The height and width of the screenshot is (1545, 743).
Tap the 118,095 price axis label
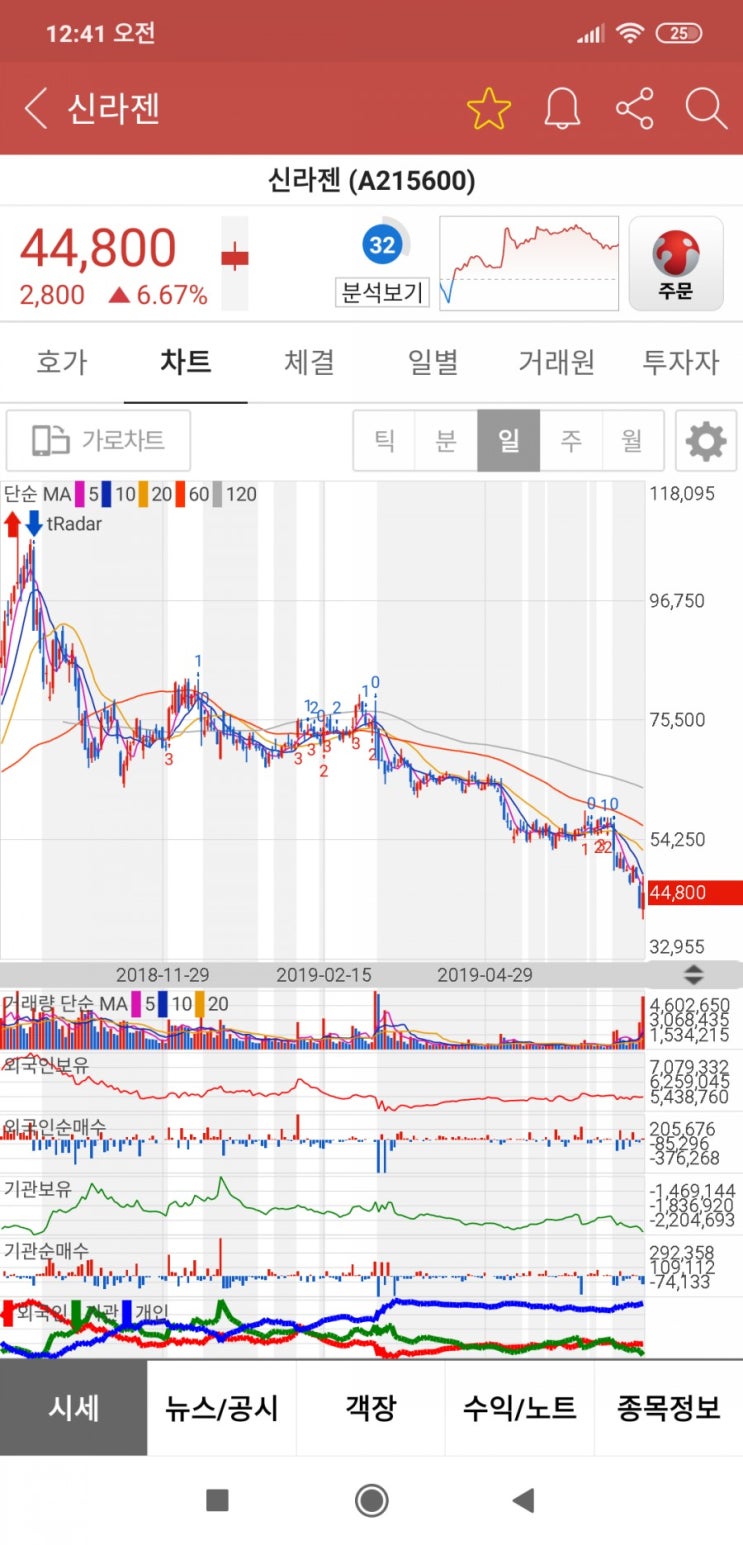pos(683,494)
